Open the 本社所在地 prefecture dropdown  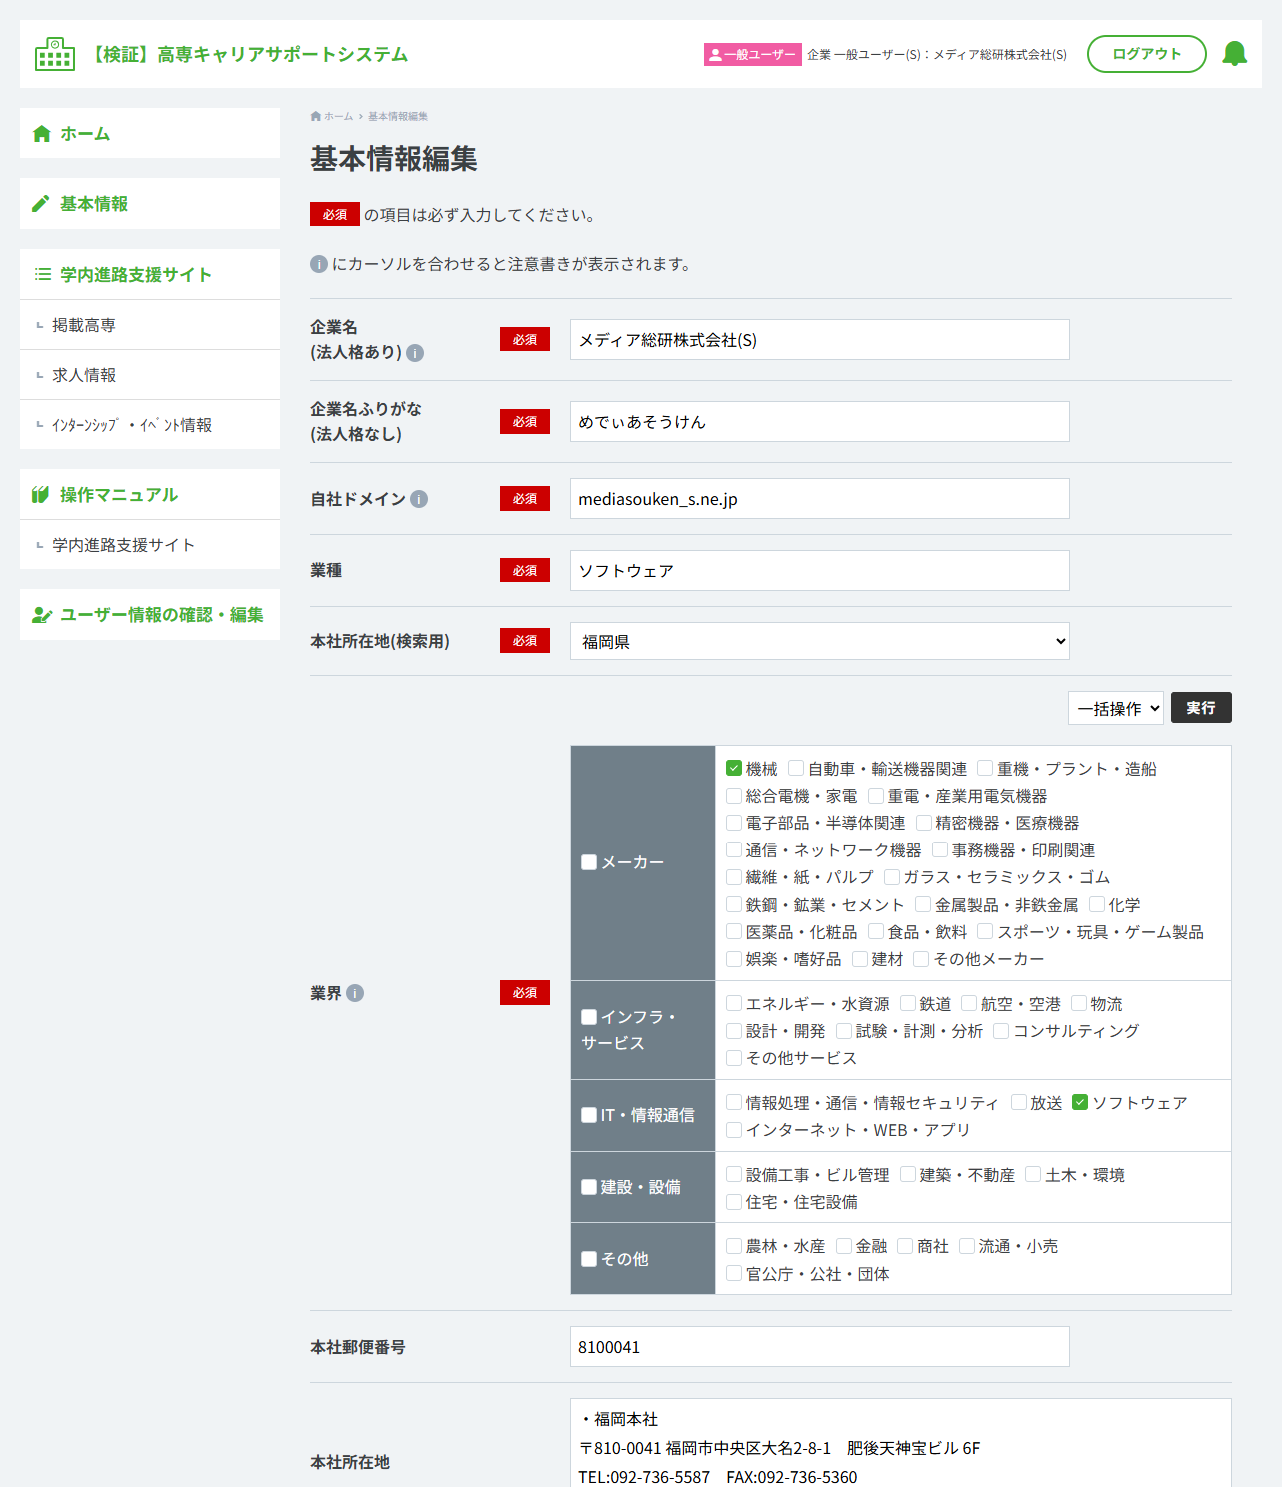pyautogui.click(x=820, y=641)
